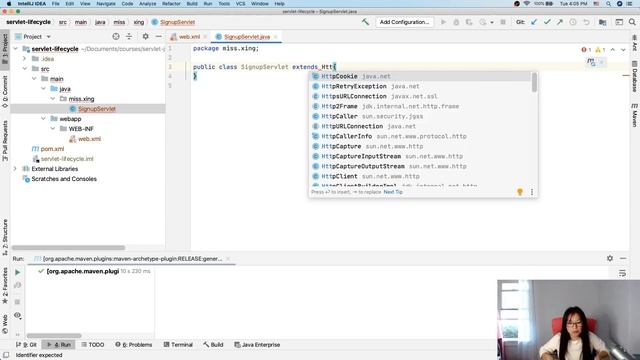Click the warning indicator in editor corner

tap(600, 50)
